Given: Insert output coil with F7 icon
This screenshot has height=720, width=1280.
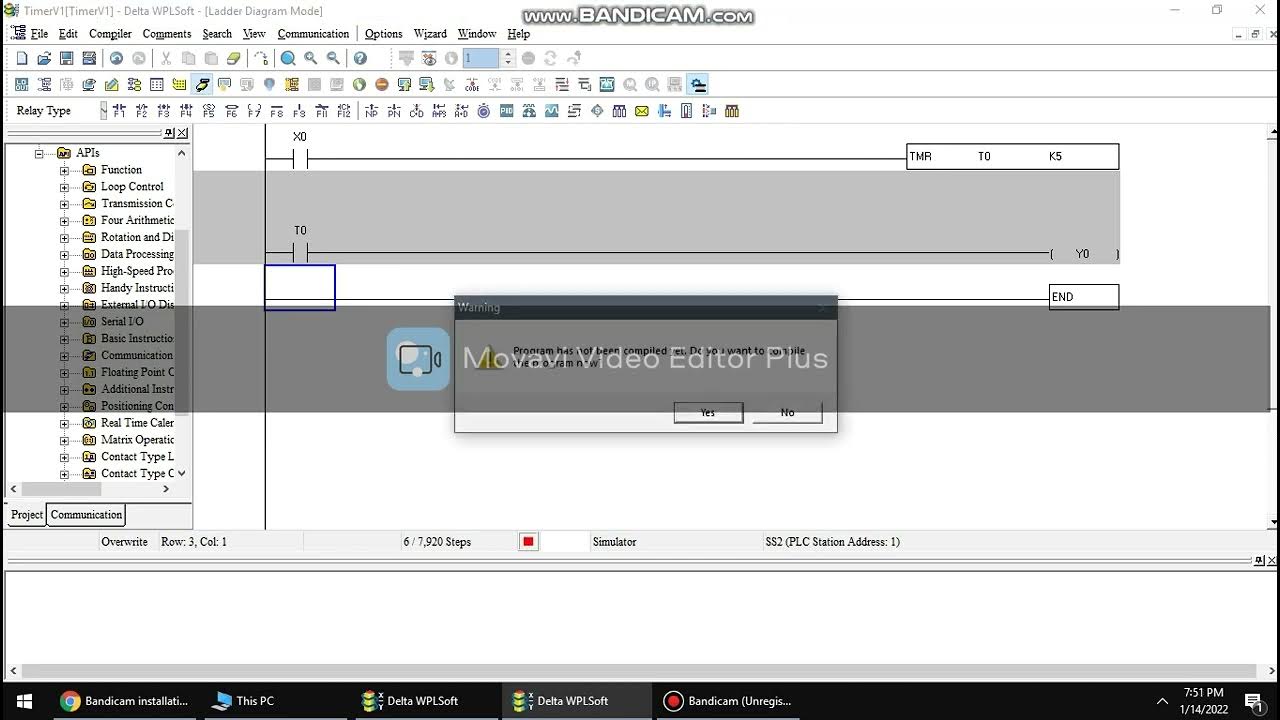Looking at the screenshot, I should click(x=254, y=111).
